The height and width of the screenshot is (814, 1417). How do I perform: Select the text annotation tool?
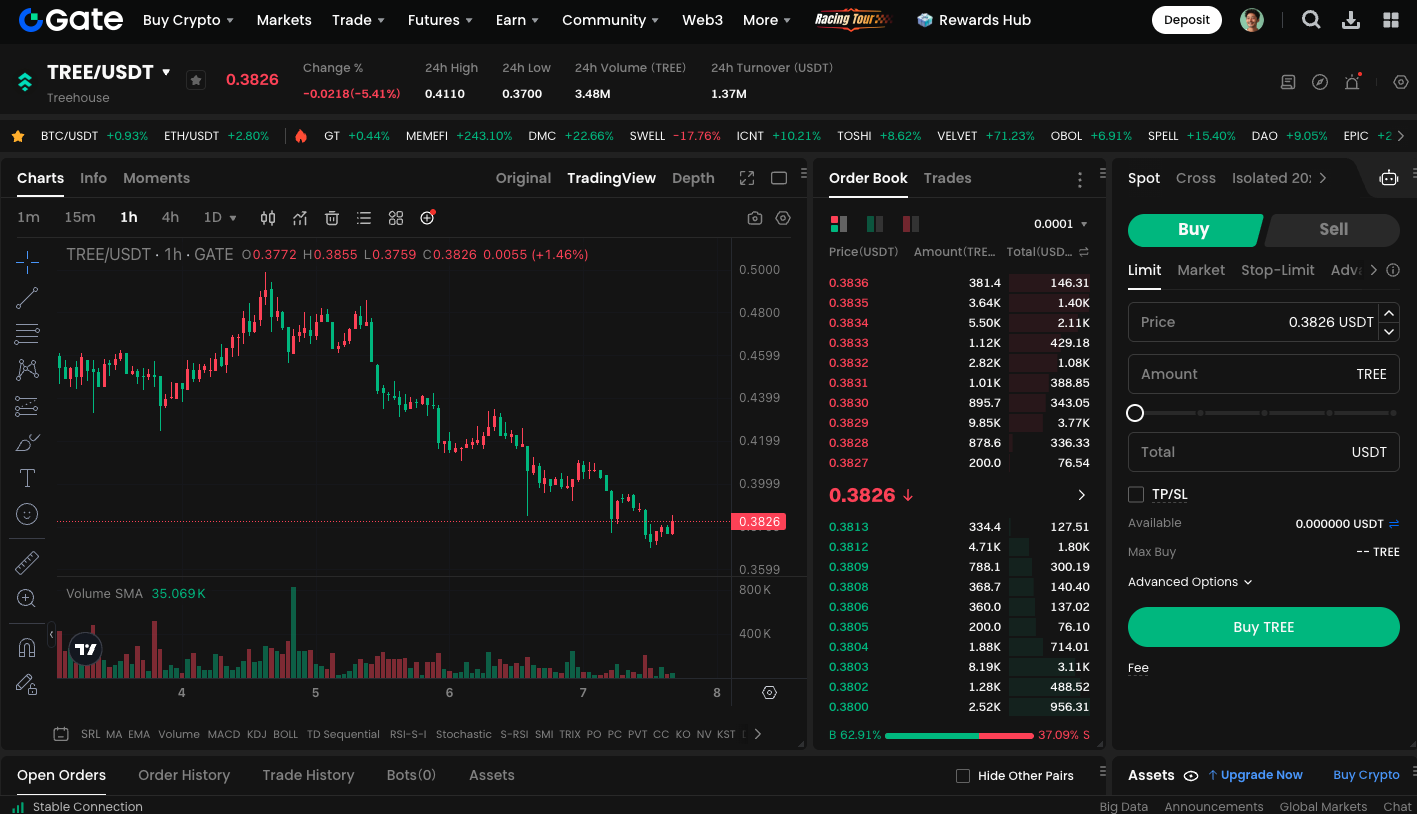click(x=27, y=478)
